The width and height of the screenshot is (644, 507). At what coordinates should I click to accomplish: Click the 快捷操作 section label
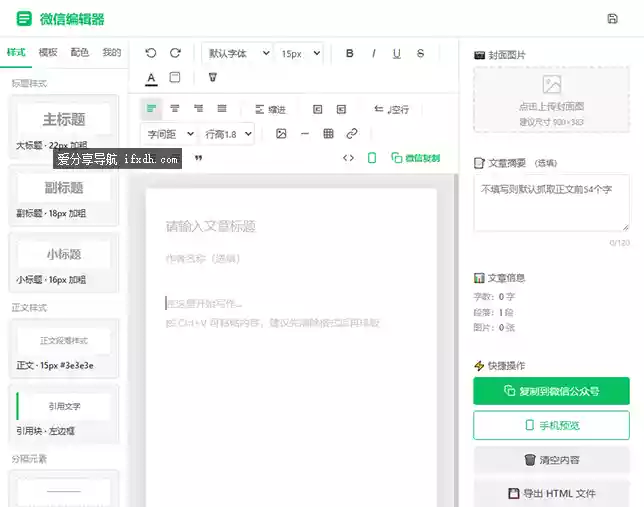point(506,366)
